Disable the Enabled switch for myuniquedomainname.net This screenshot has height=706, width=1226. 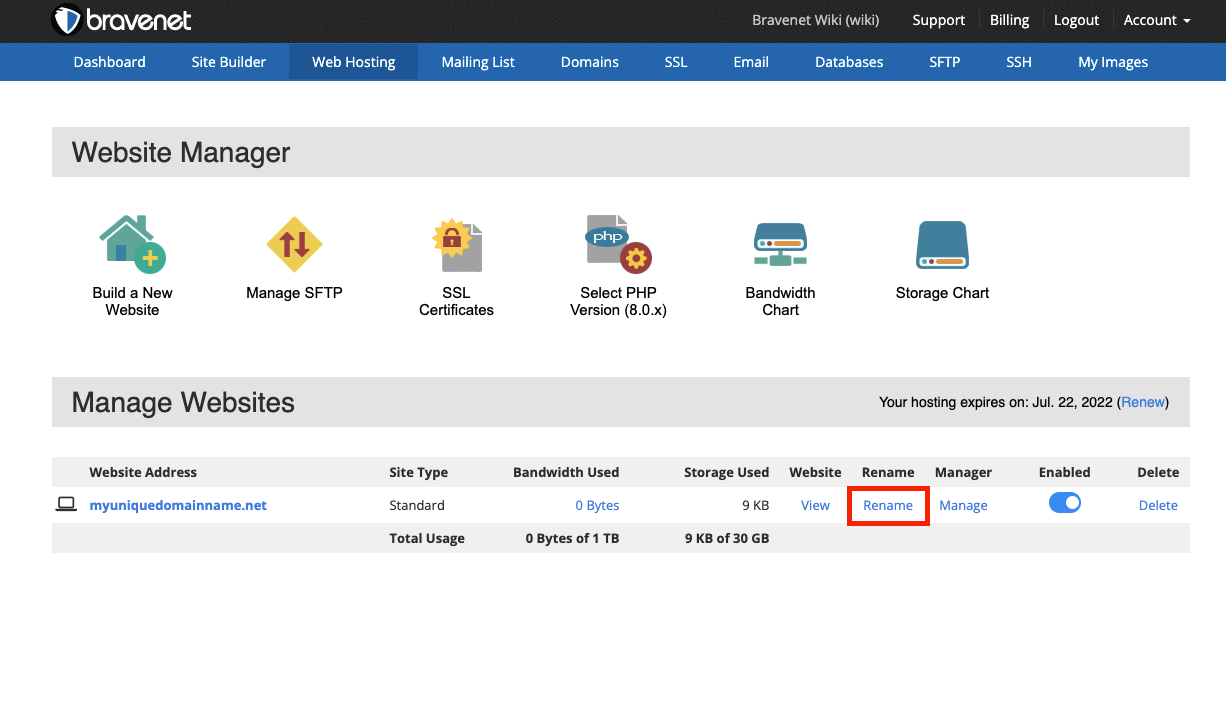(x=1065, y=503)
